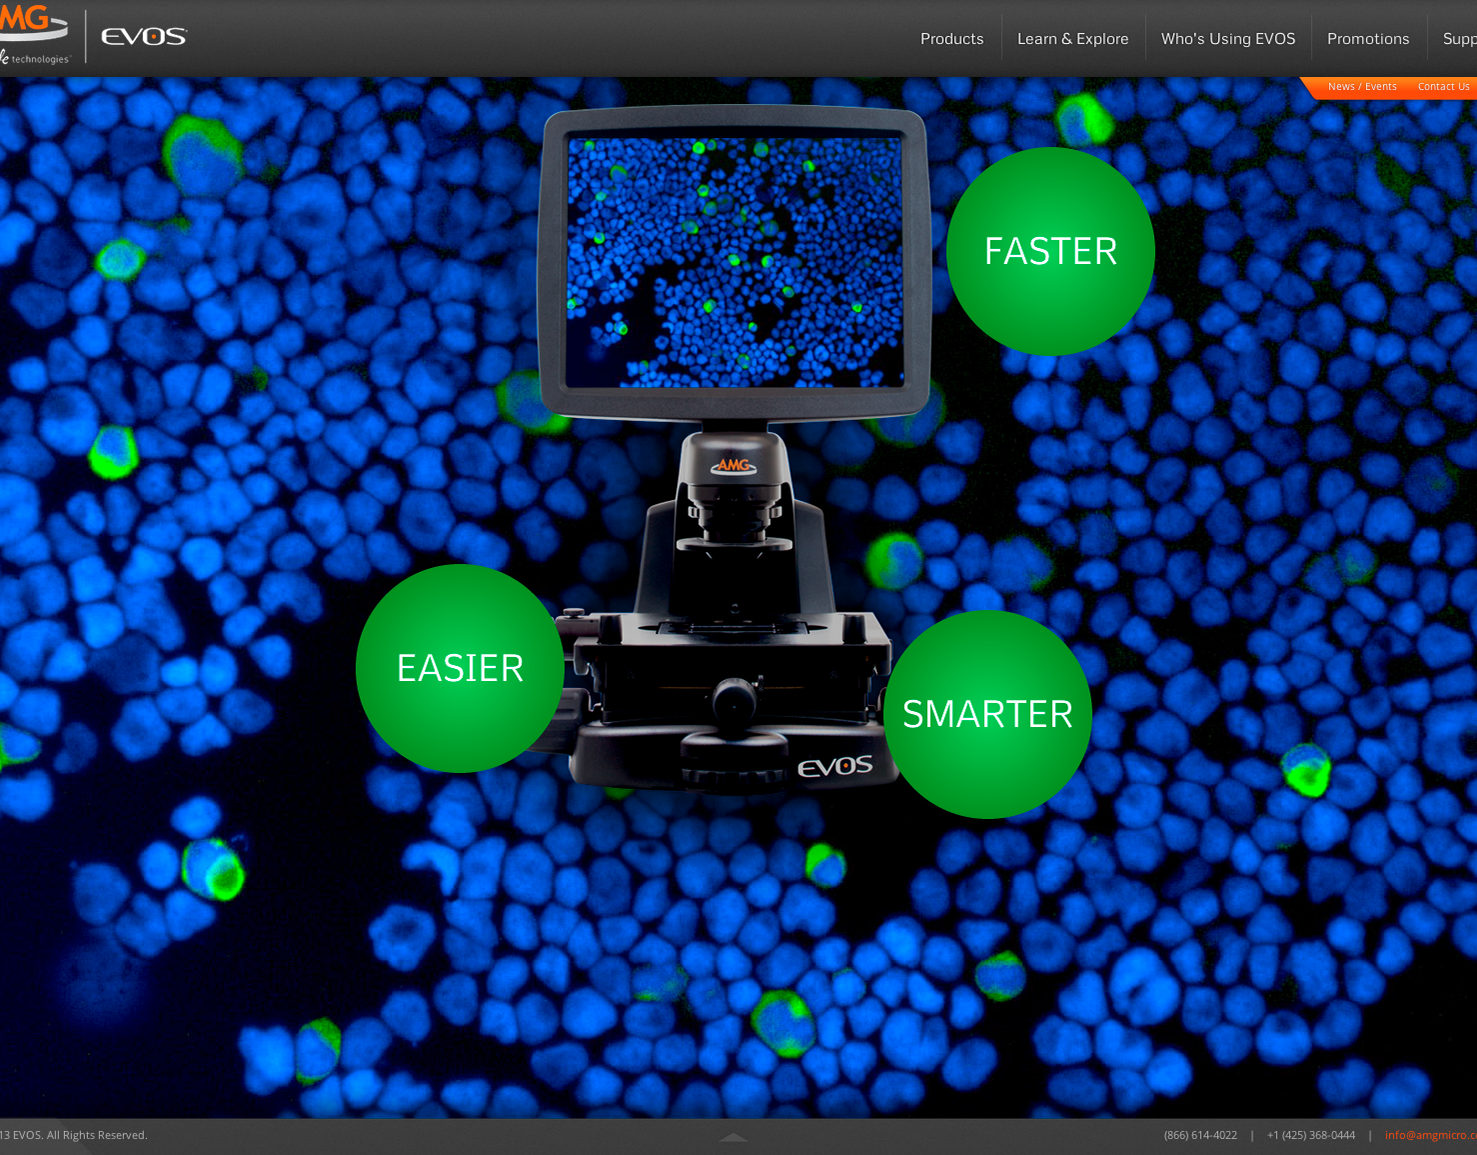Click the green SMARTER circle
Screen dimensions: 1477x1155
point(987,714)
